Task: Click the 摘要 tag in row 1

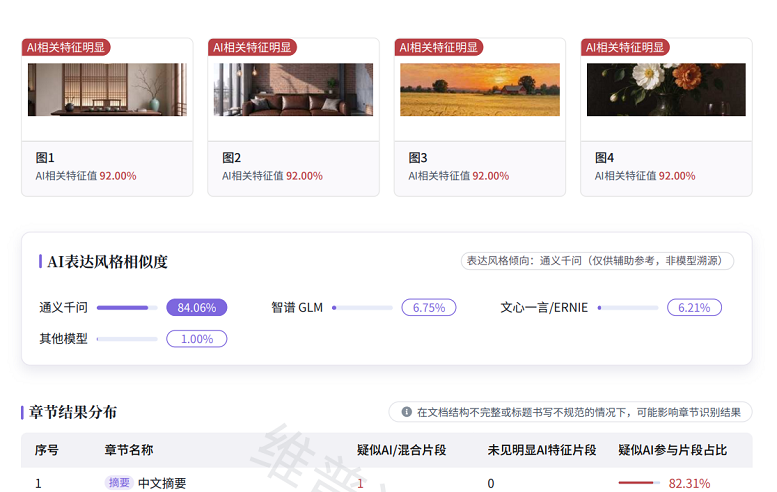Action: tap(119, 483)
